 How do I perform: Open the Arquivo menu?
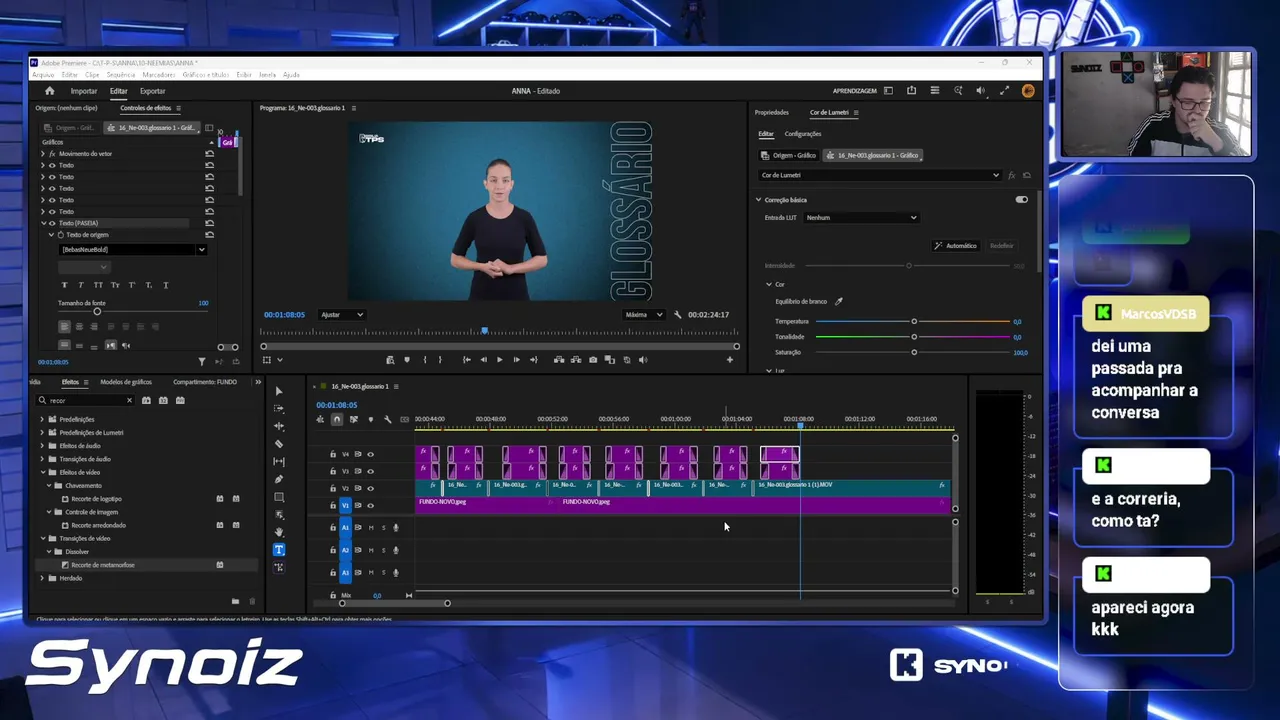(x=43, y=75)
